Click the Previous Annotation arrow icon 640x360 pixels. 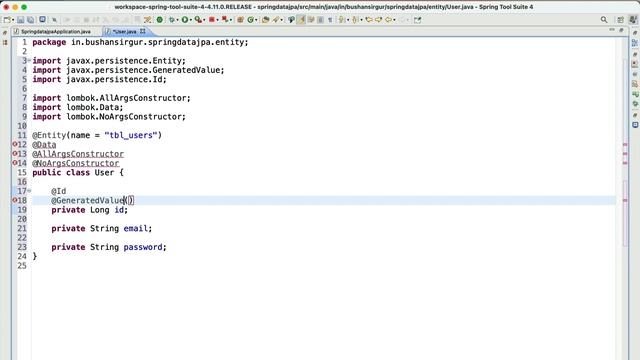pos(355,20)
